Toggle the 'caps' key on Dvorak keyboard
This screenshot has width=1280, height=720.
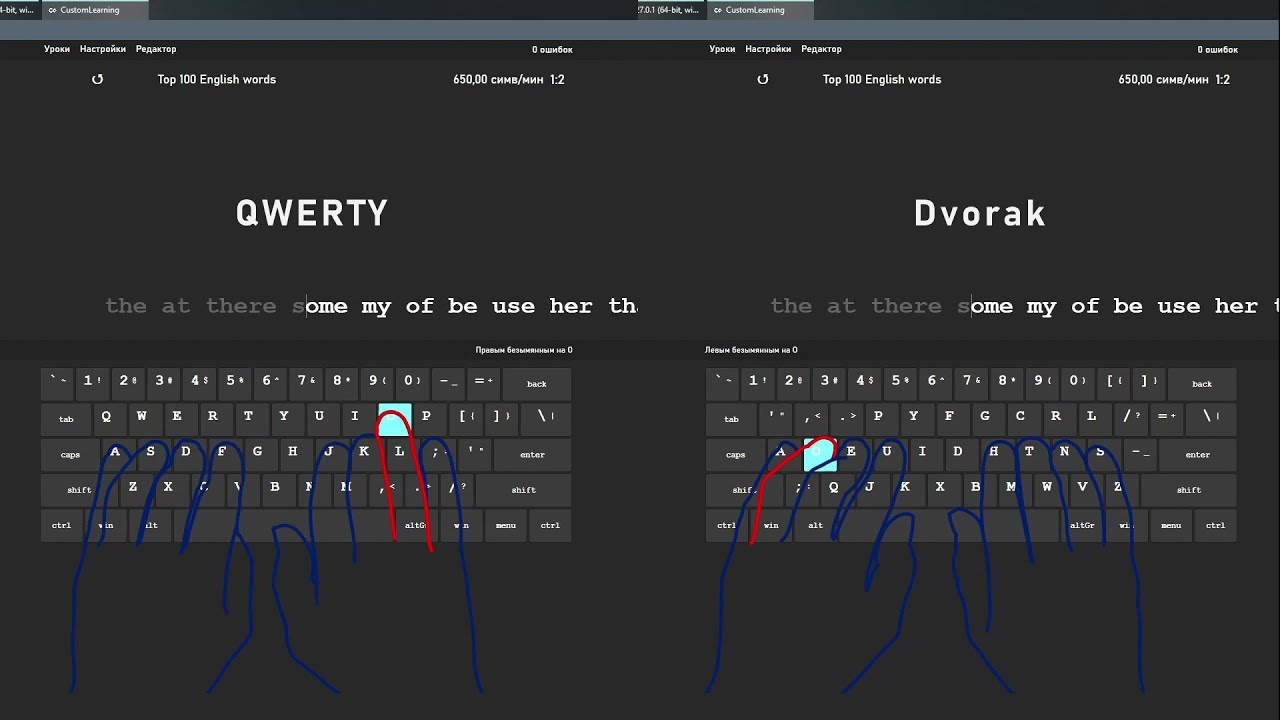point(735,455)
